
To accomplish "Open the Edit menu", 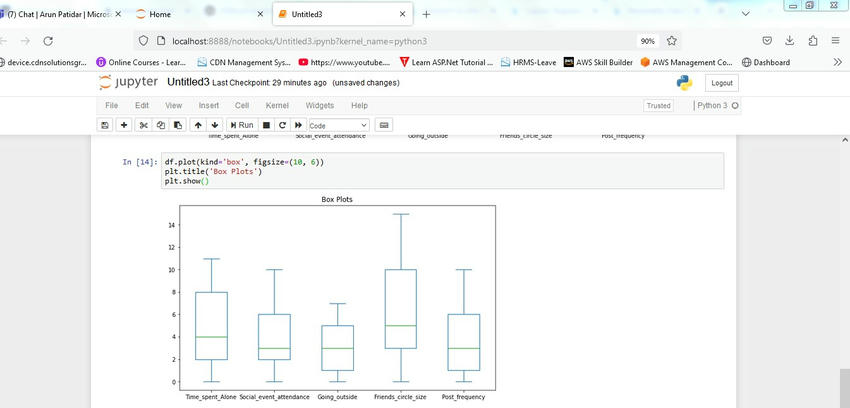I will coord(142,106).
